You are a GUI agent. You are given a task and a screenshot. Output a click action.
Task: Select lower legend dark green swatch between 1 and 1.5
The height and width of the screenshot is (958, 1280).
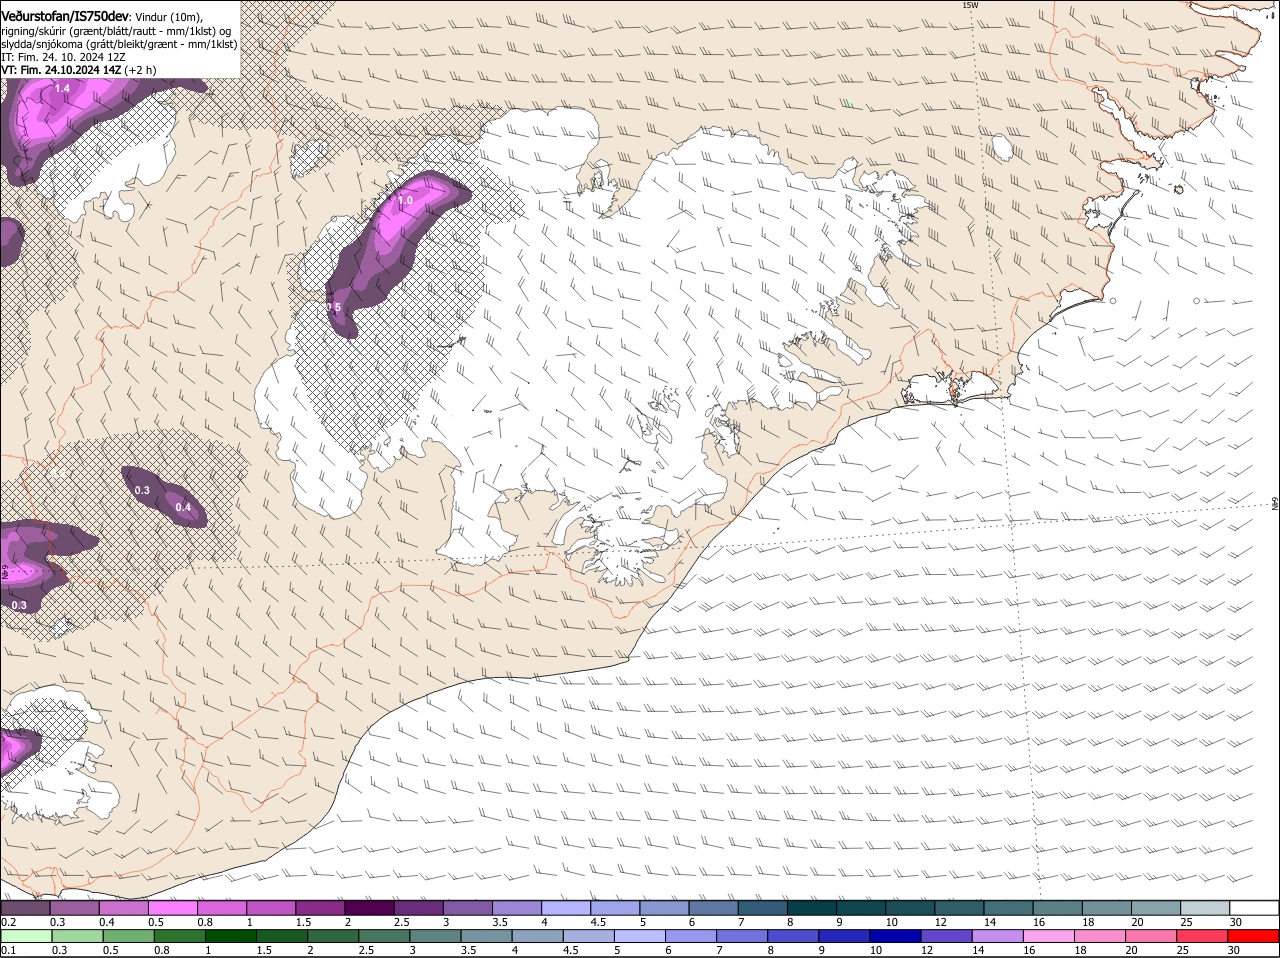click(x=231, y=937)
